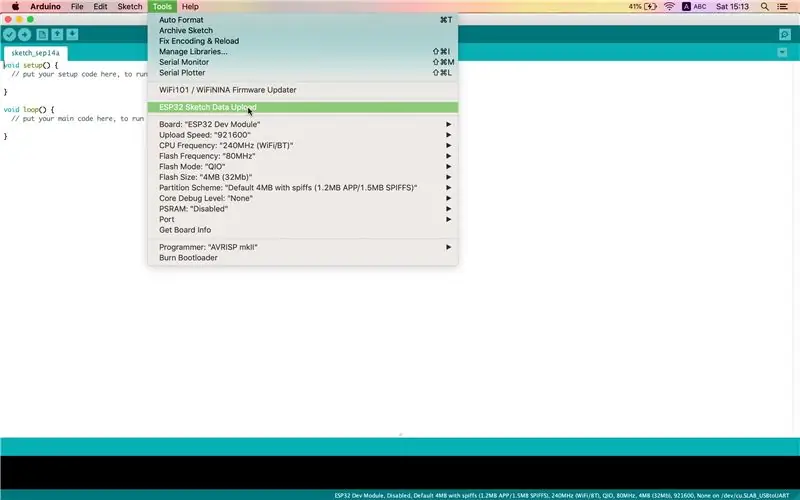
Task: Click the Apple menu icon
Action: (15, 7)
